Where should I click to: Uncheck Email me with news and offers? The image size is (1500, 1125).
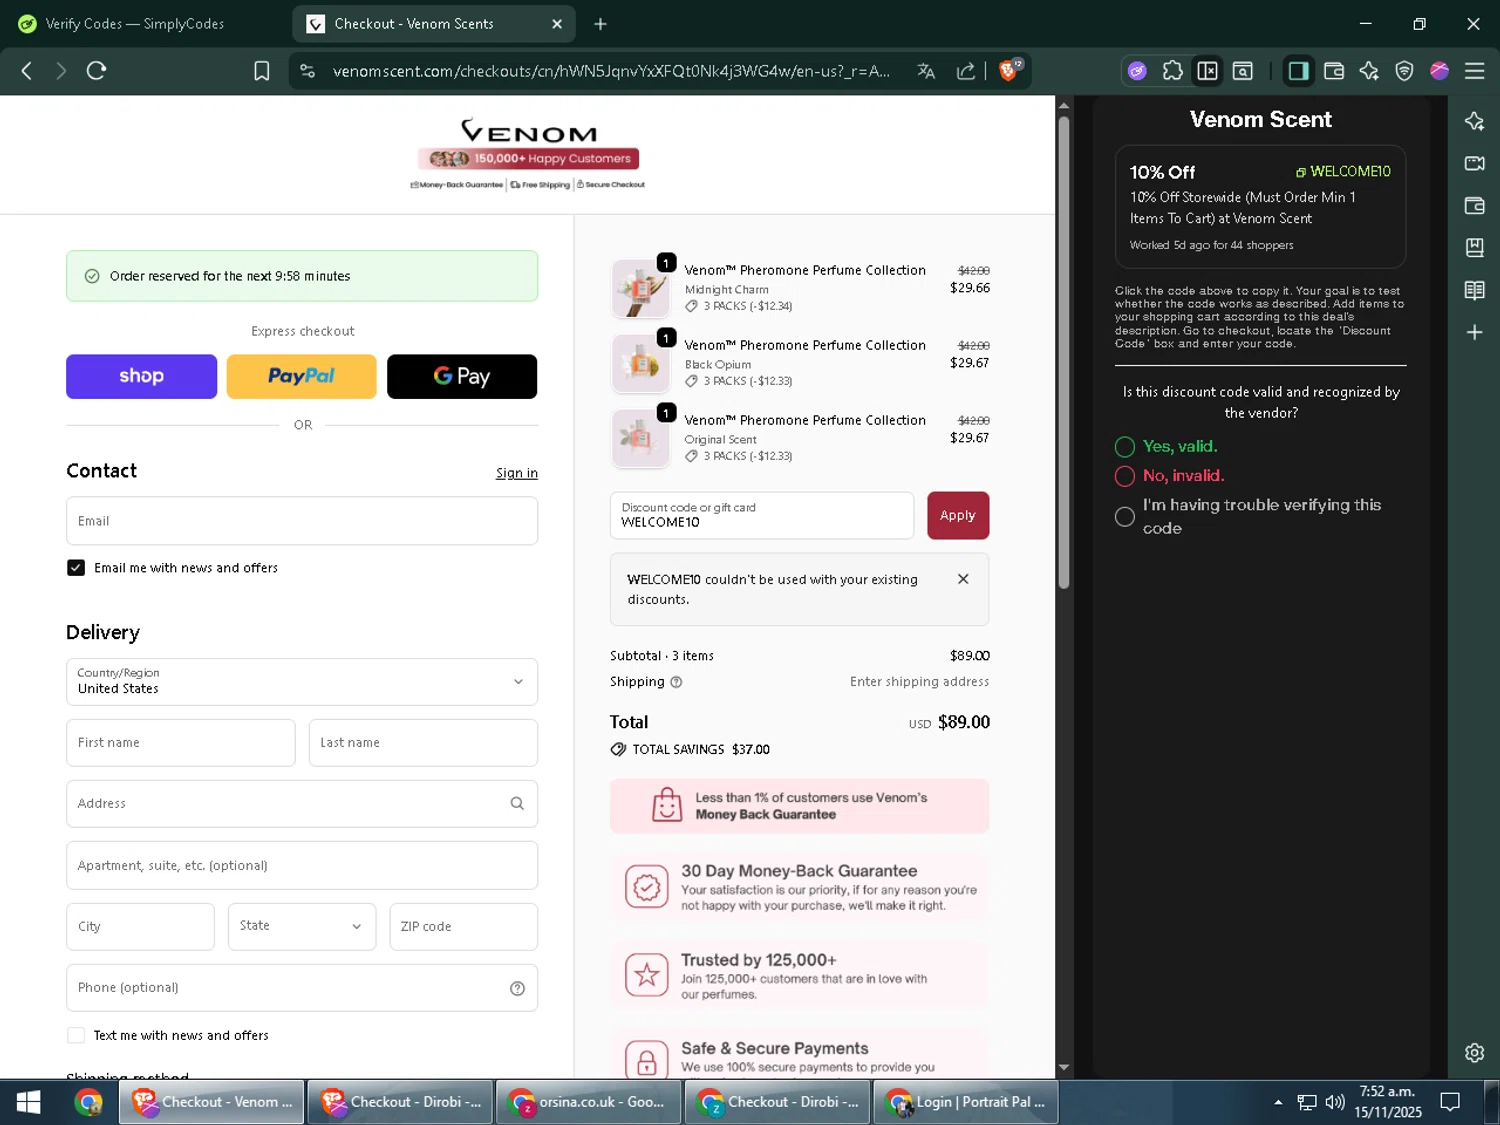pyautogui.click(x=76, y=568)
